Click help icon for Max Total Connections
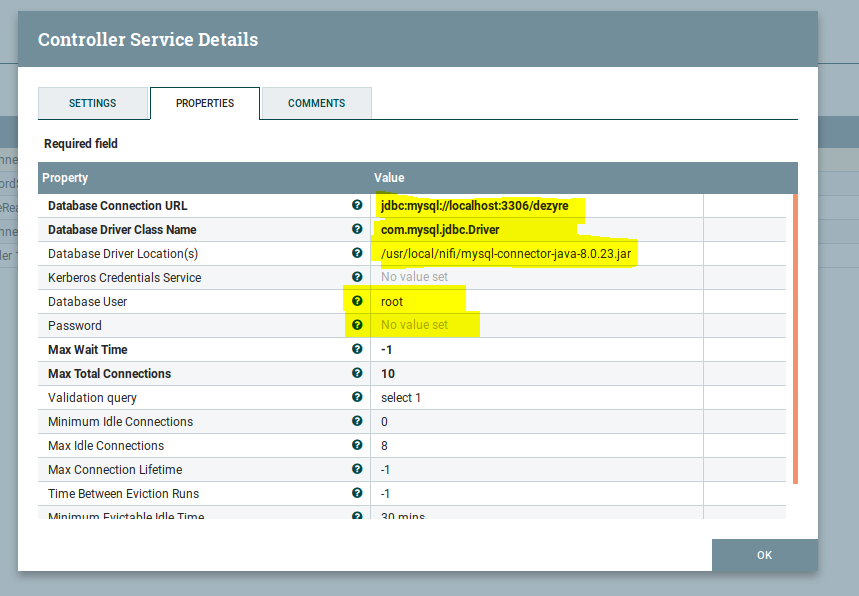The width and height of the screenshot is (859, 596). pos(357,373)
